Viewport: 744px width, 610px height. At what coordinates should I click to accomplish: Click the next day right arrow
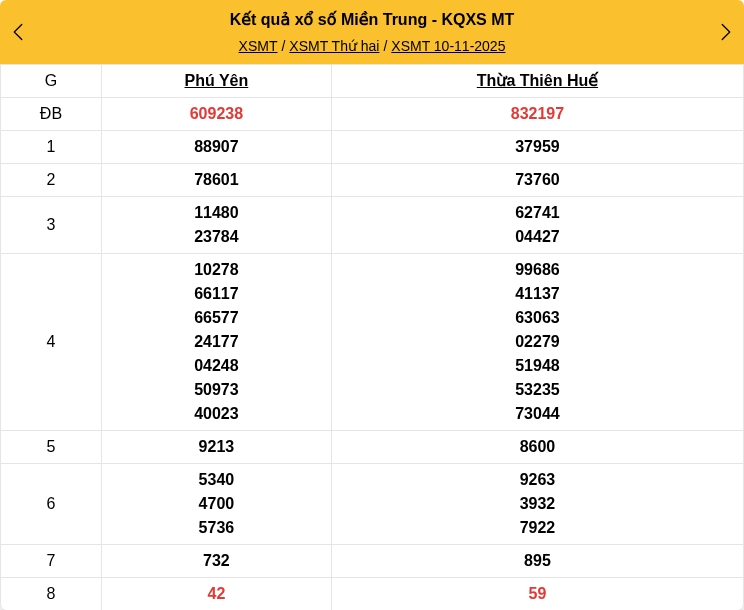coord(725,32)
